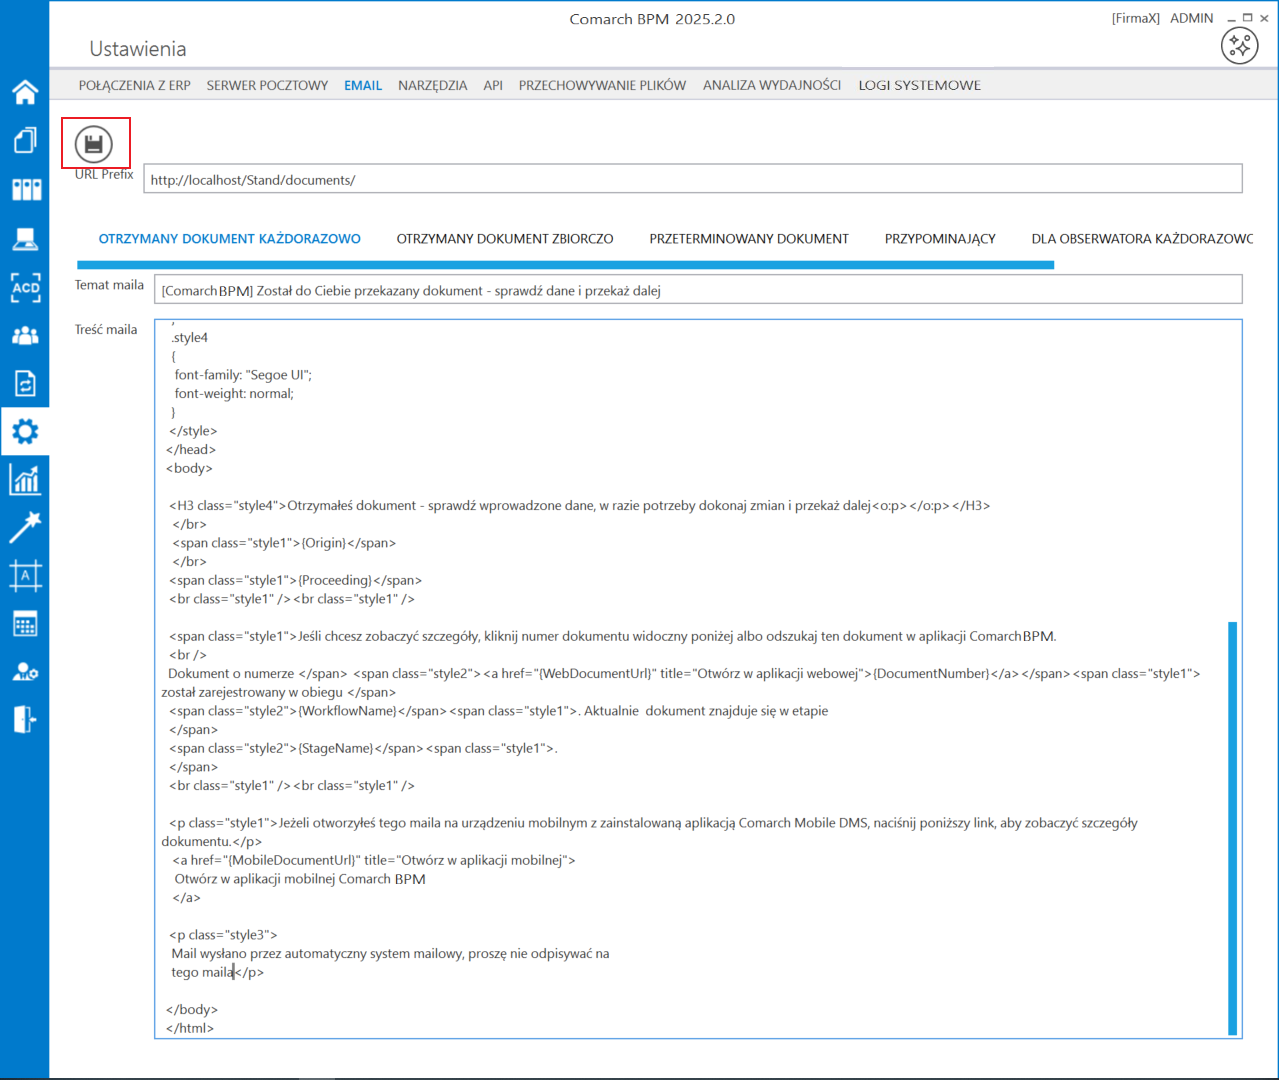This screenshot has height=1080, width=1279.
Task: Open the text template frame icon
Action: (25, 575)
